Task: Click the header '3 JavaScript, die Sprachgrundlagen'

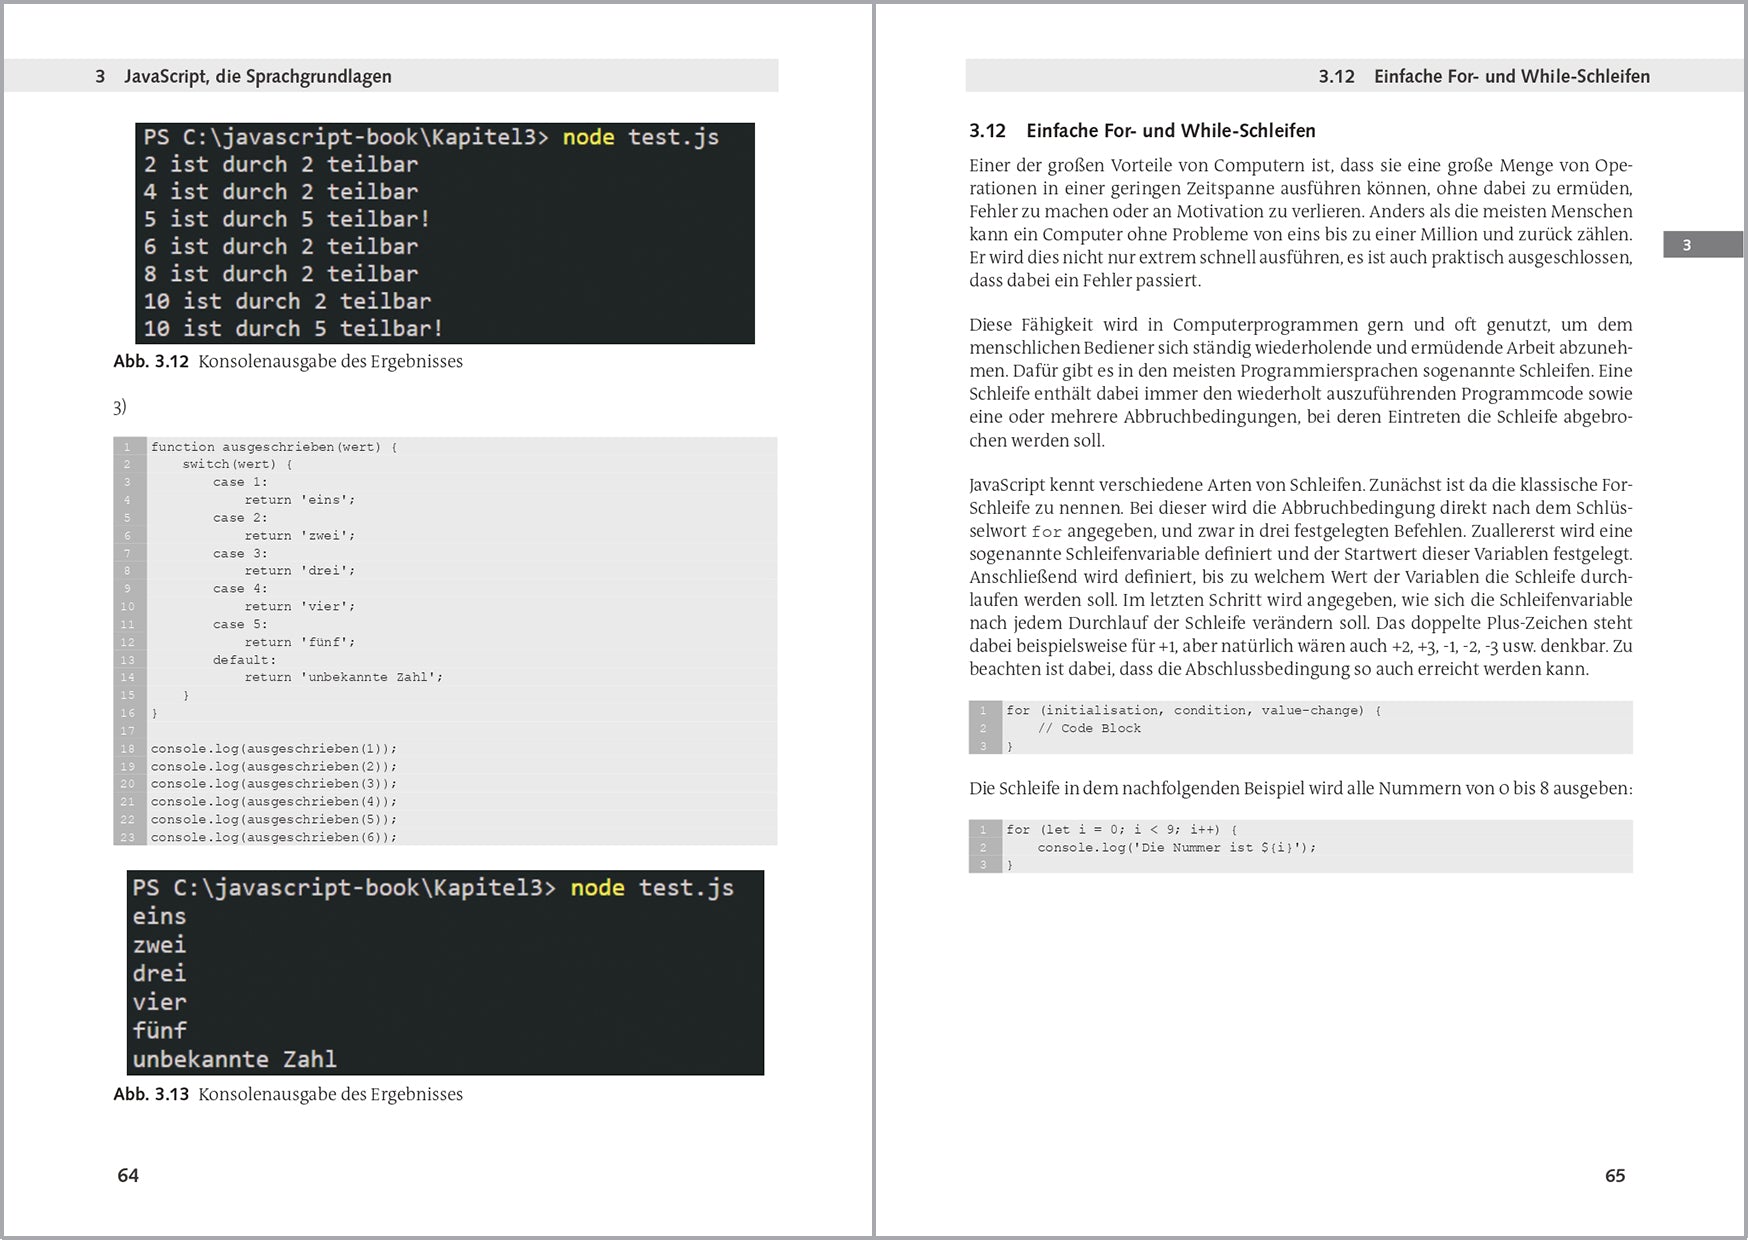Action: 244,76
